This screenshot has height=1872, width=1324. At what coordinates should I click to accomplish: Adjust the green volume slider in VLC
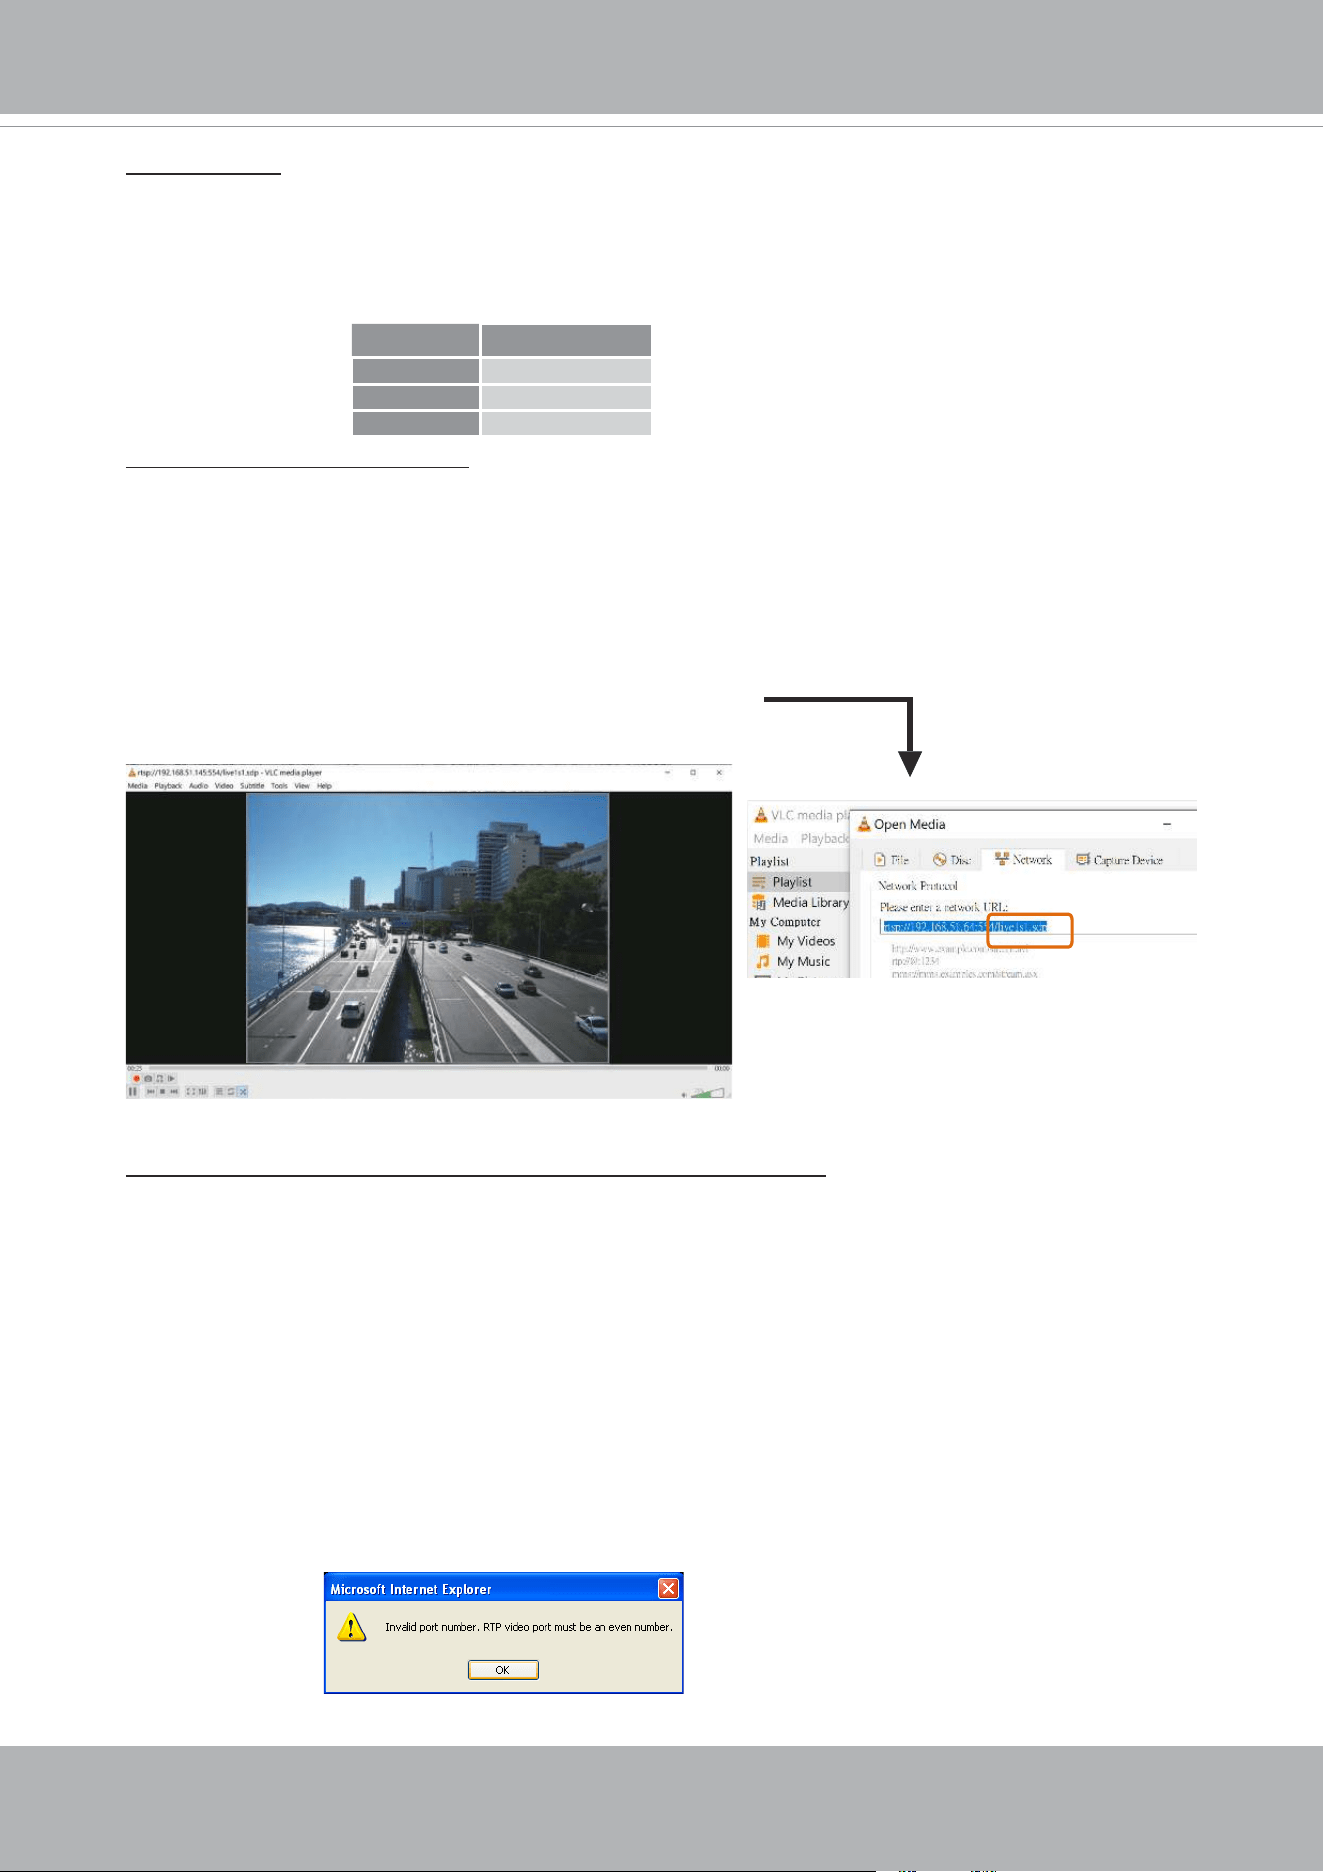(x=707, y=1093)
